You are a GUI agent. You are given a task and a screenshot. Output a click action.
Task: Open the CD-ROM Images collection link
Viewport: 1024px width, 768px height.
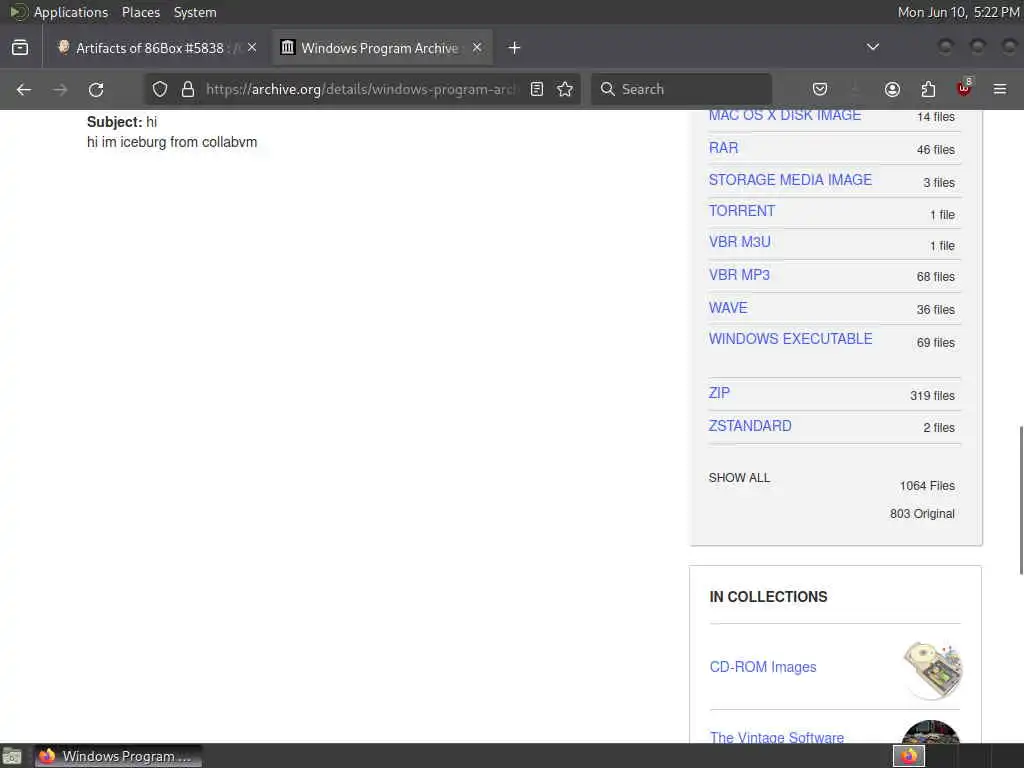(763, 667)
